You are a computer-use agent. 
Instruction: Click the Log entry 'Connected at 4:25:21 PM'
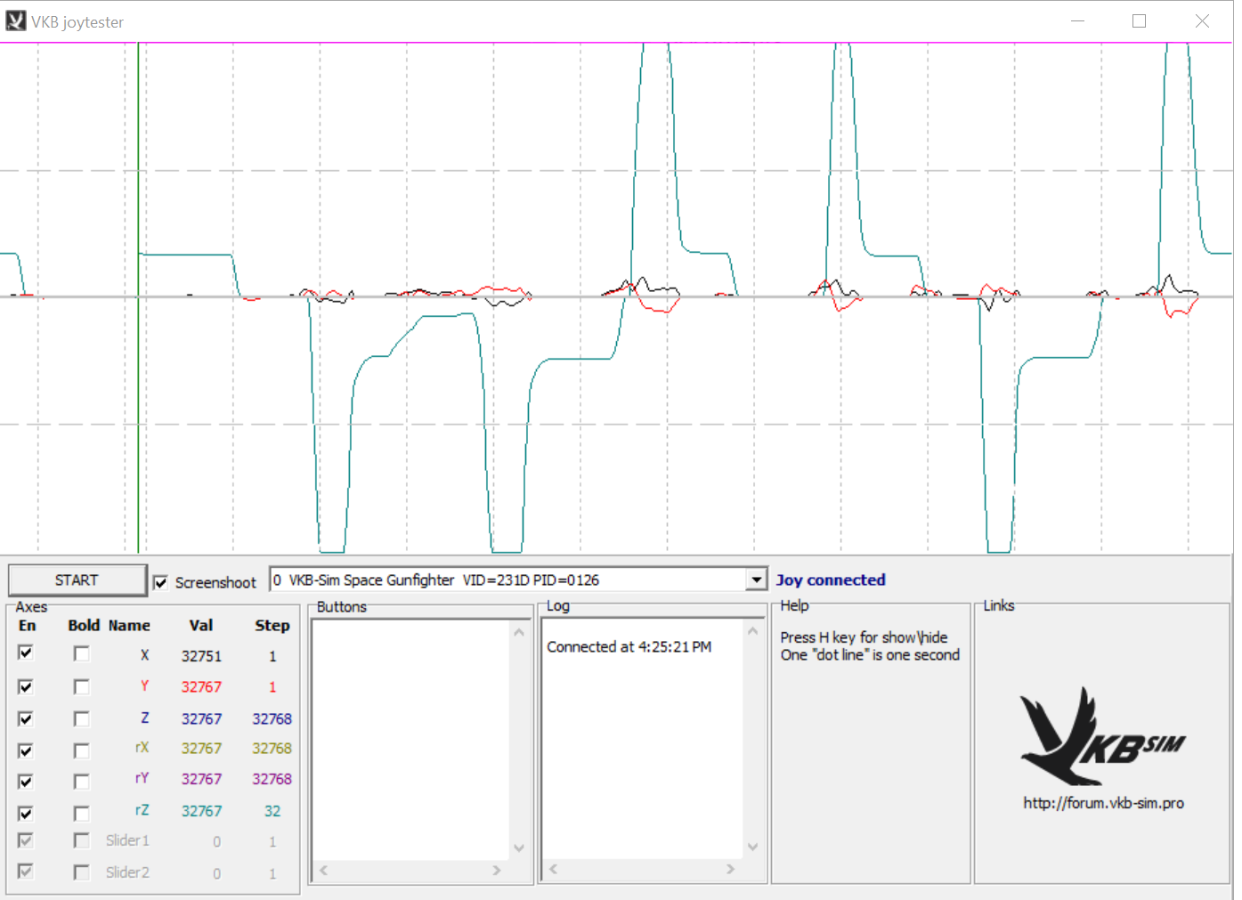click(x=629, y=647)
